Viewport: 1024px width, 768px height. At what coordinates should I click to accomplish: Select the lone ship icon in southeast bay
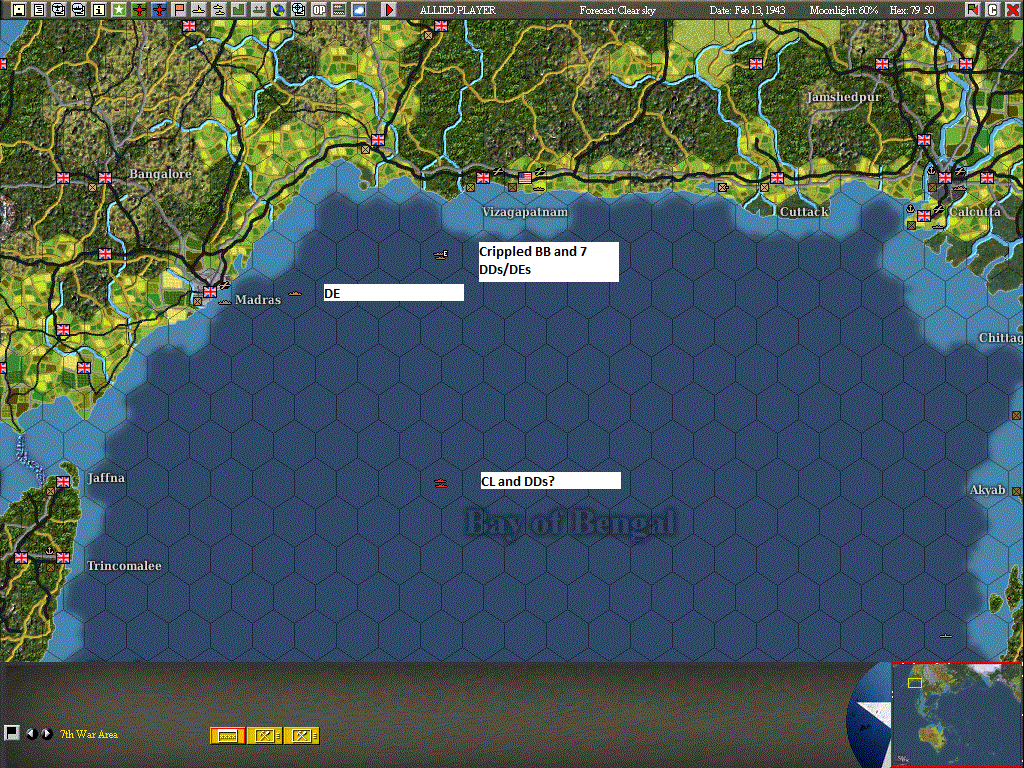point(946,635)
